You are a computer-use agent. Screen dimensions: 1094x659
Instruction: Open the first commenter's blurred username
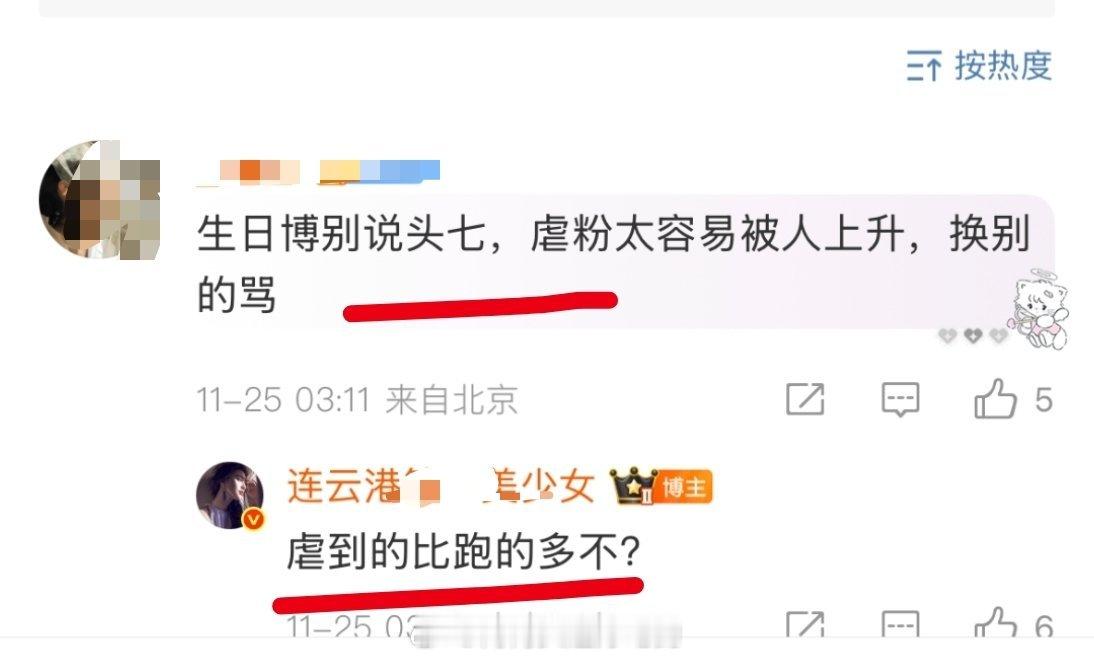[x=319, y=171]
